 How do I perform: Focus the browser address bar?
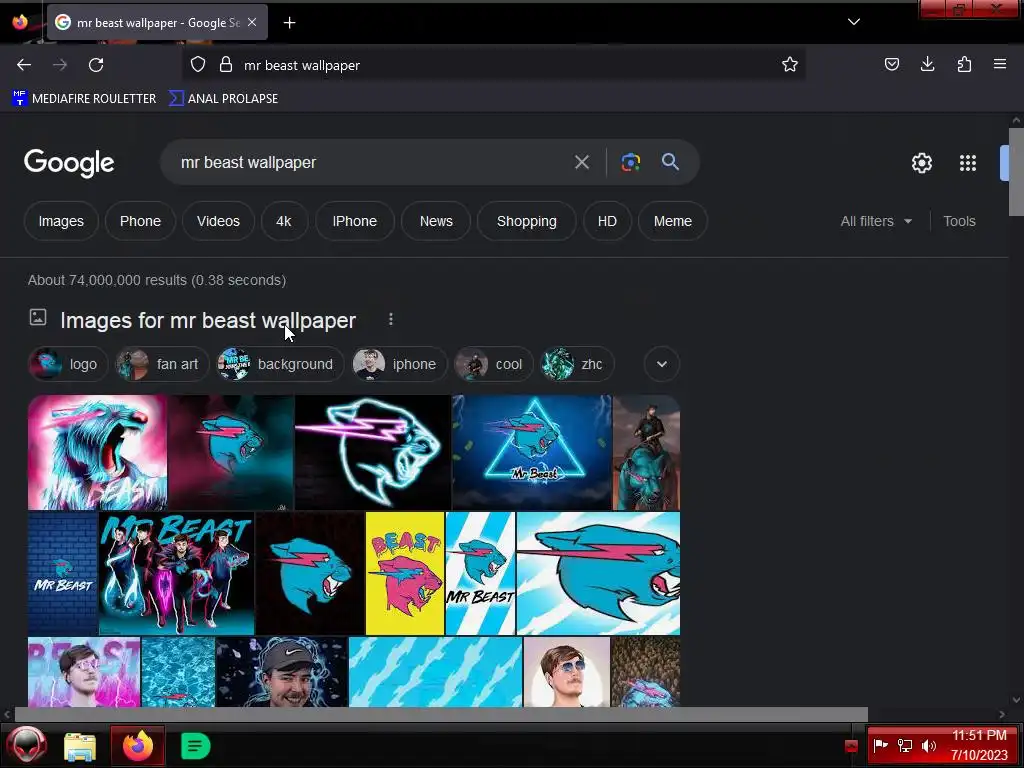tap(496, 65)
